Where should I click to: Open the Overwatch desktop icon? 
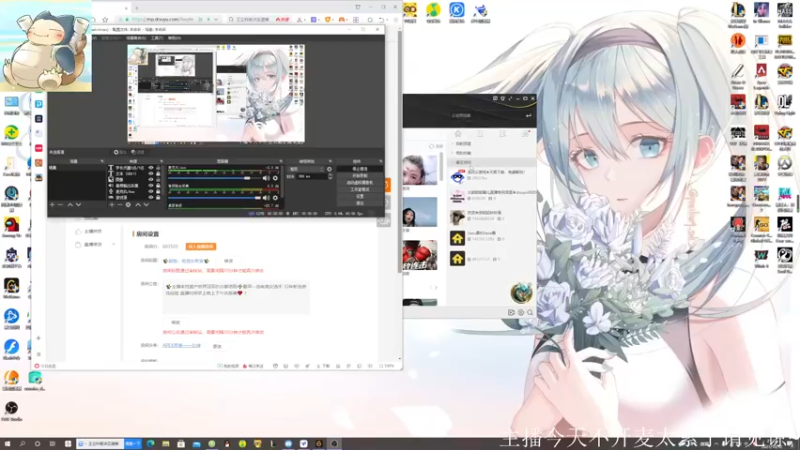click(x=785, y=166)
